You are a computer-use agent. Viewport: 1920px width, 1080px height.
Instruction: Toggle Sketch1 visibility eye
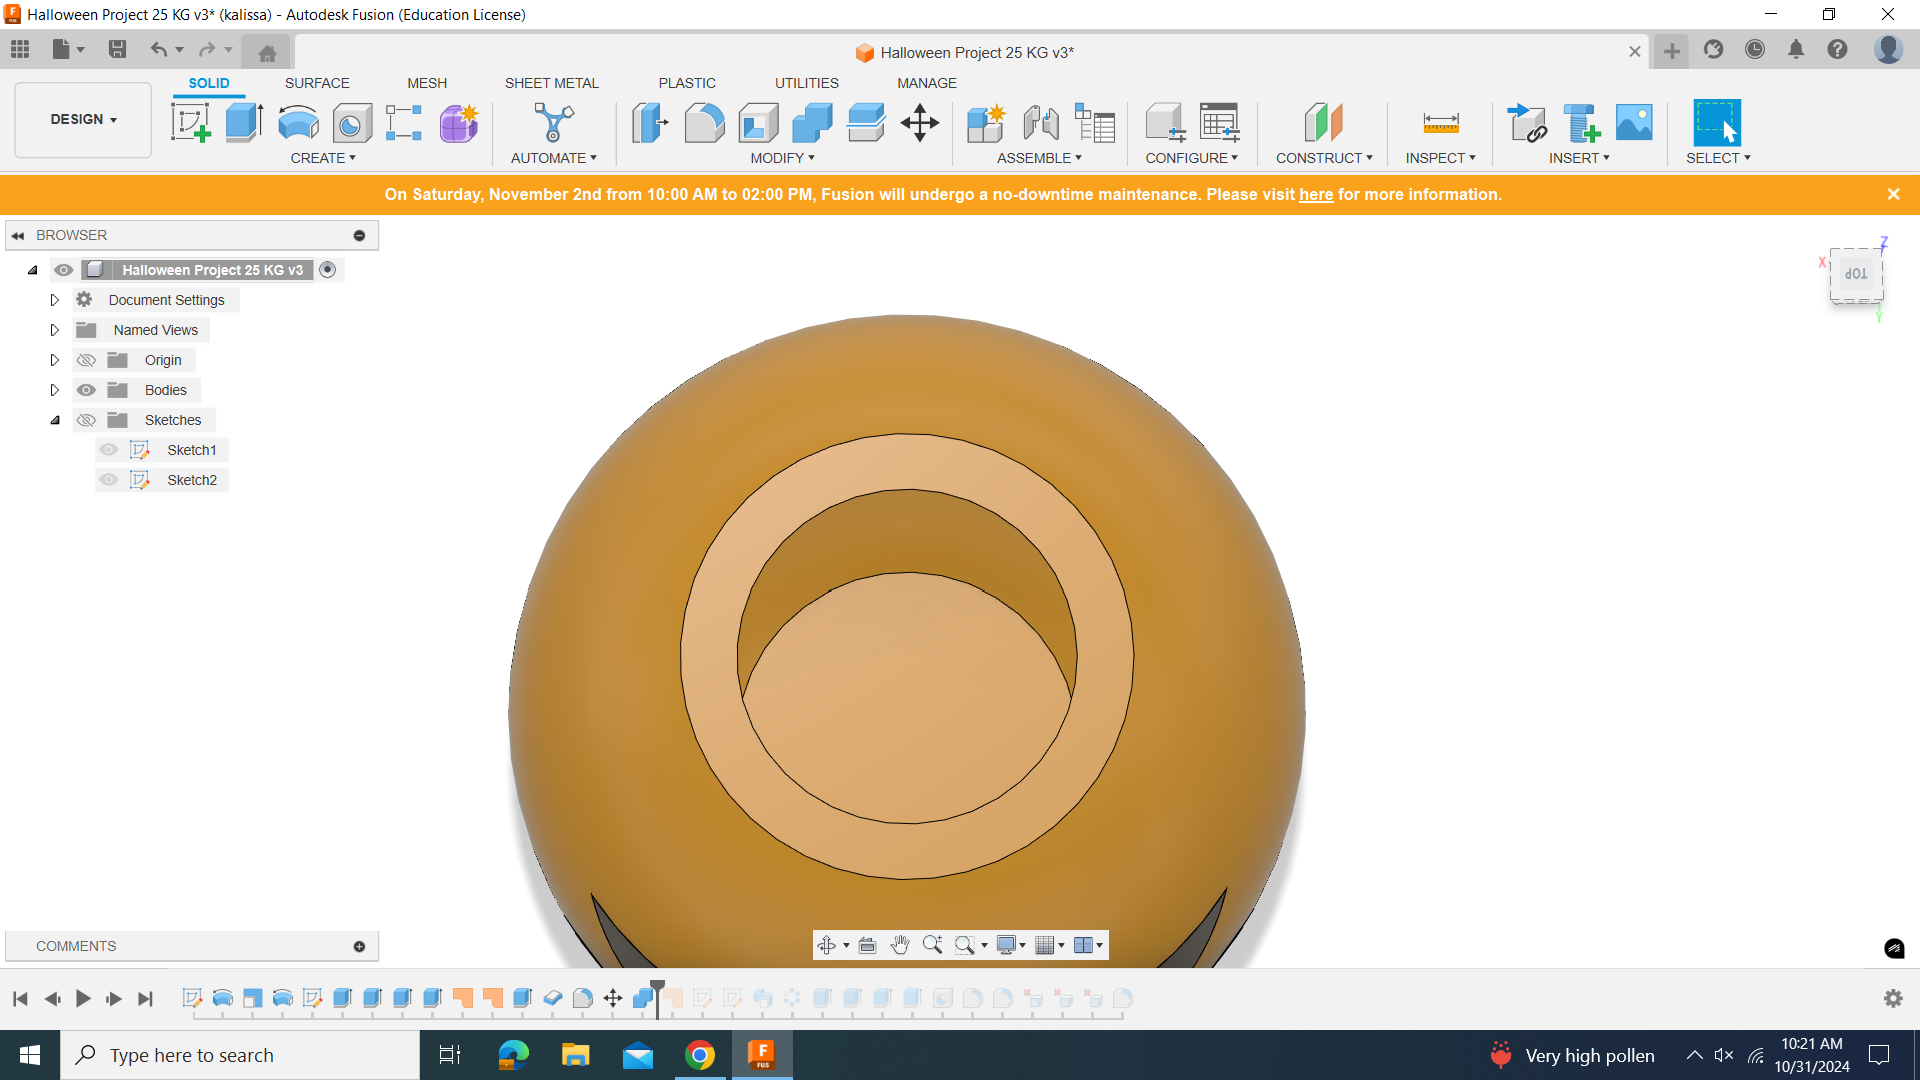(x=109, y=450)
